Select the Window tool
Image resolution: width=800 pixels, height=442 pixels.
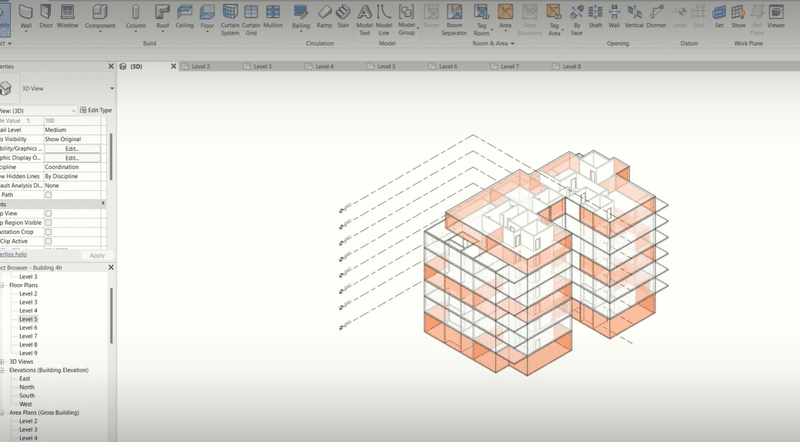[x=67, y=16]
